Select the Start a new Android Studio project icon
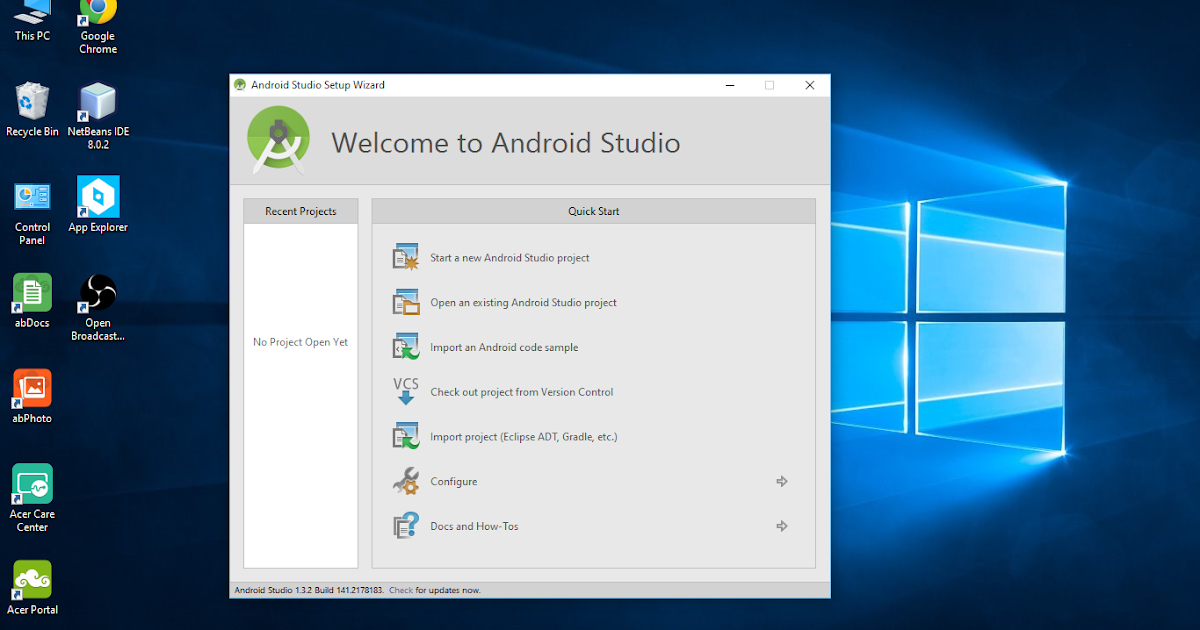The width and height of the screenshot is (1200, 630). tap(404, 256)
